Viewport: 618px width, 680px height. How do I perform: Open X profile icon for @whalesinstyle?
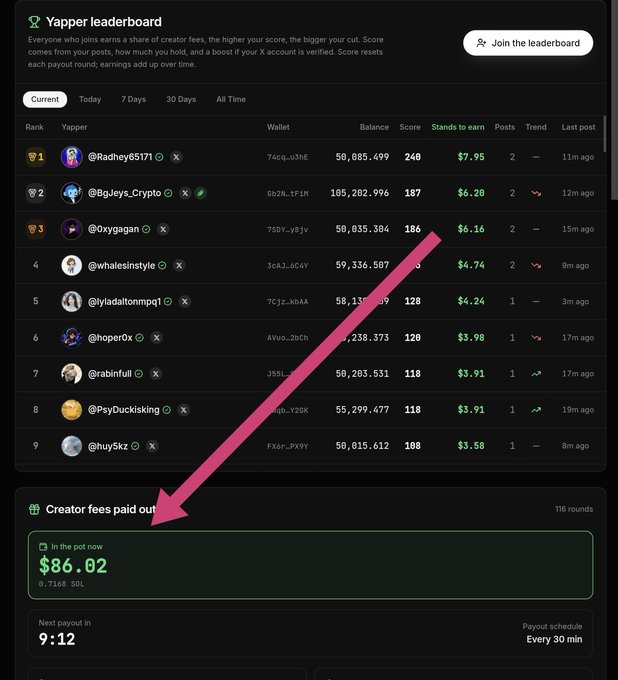179,265
